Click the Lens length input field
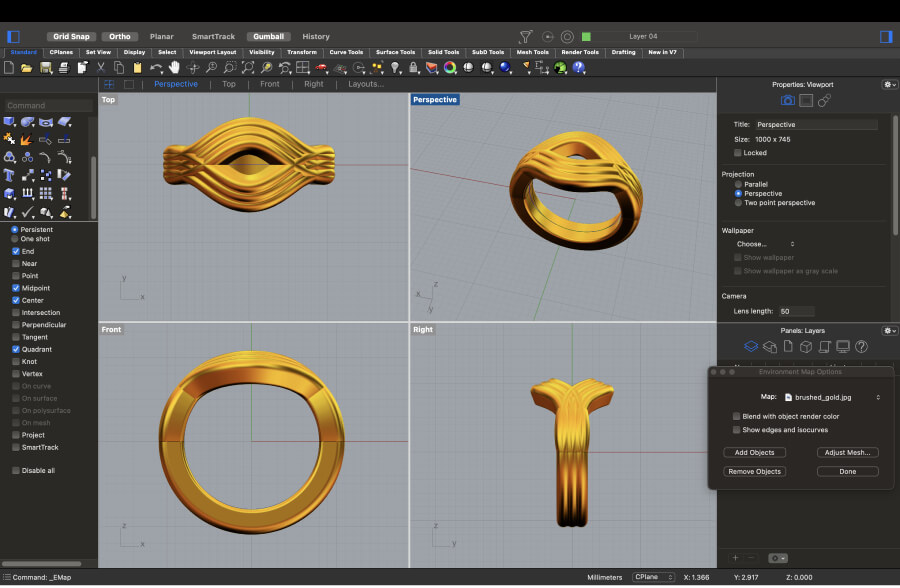 (796, 312)
